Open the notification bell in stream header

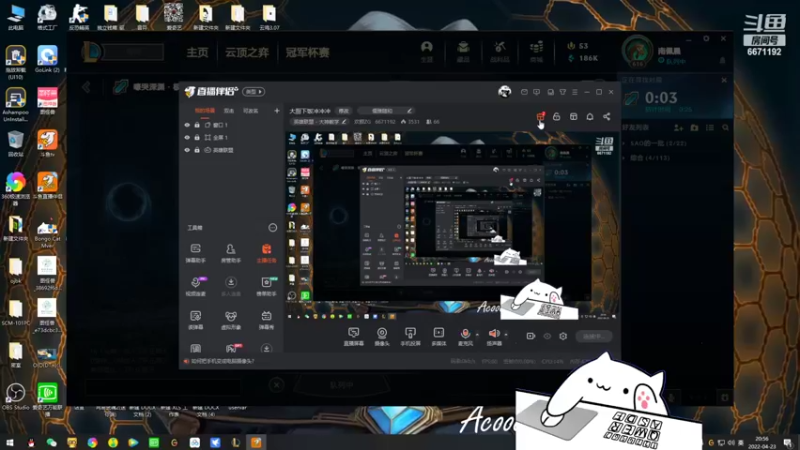[x=590, y=117]
